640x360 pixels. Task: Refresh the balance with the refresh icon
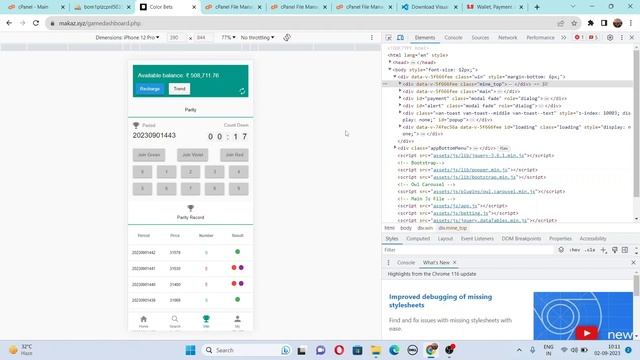242,91
